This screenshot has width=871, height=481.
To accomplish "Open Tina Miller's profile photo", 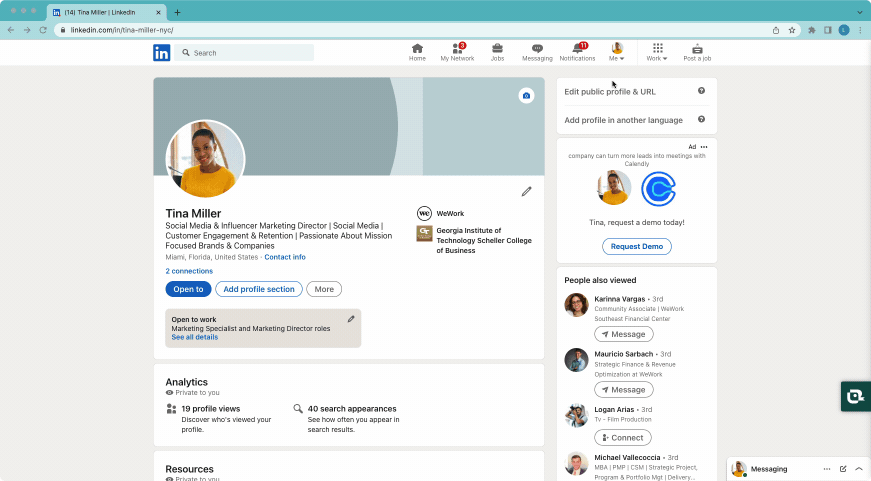I will 205,159.
